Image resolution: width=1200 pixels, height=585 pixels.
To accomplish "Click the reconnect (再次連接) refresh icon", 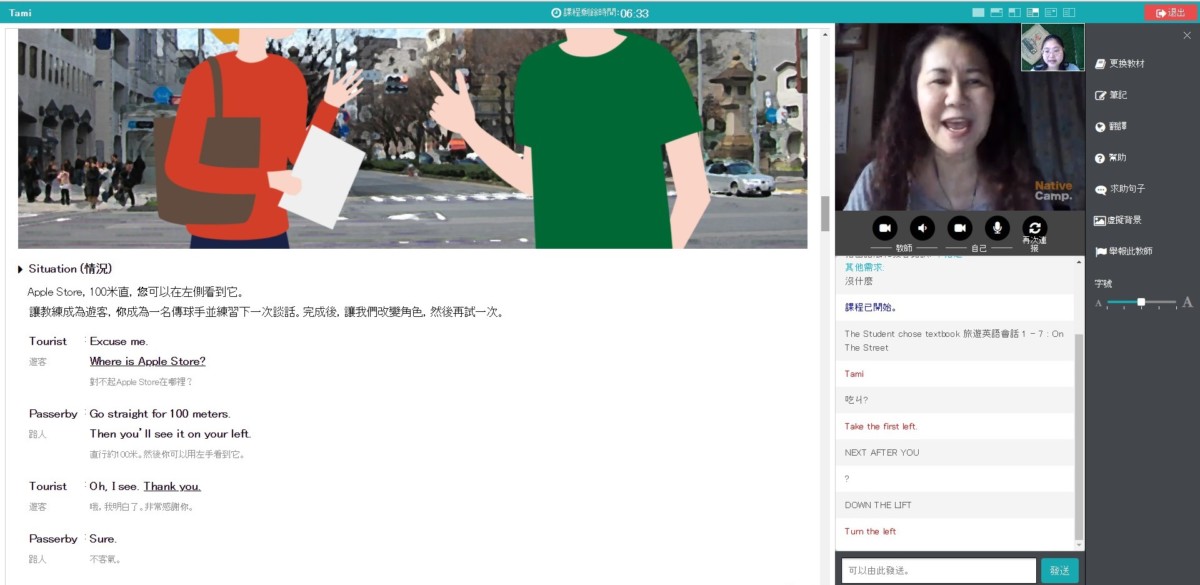I will [x=1035, y=228].
